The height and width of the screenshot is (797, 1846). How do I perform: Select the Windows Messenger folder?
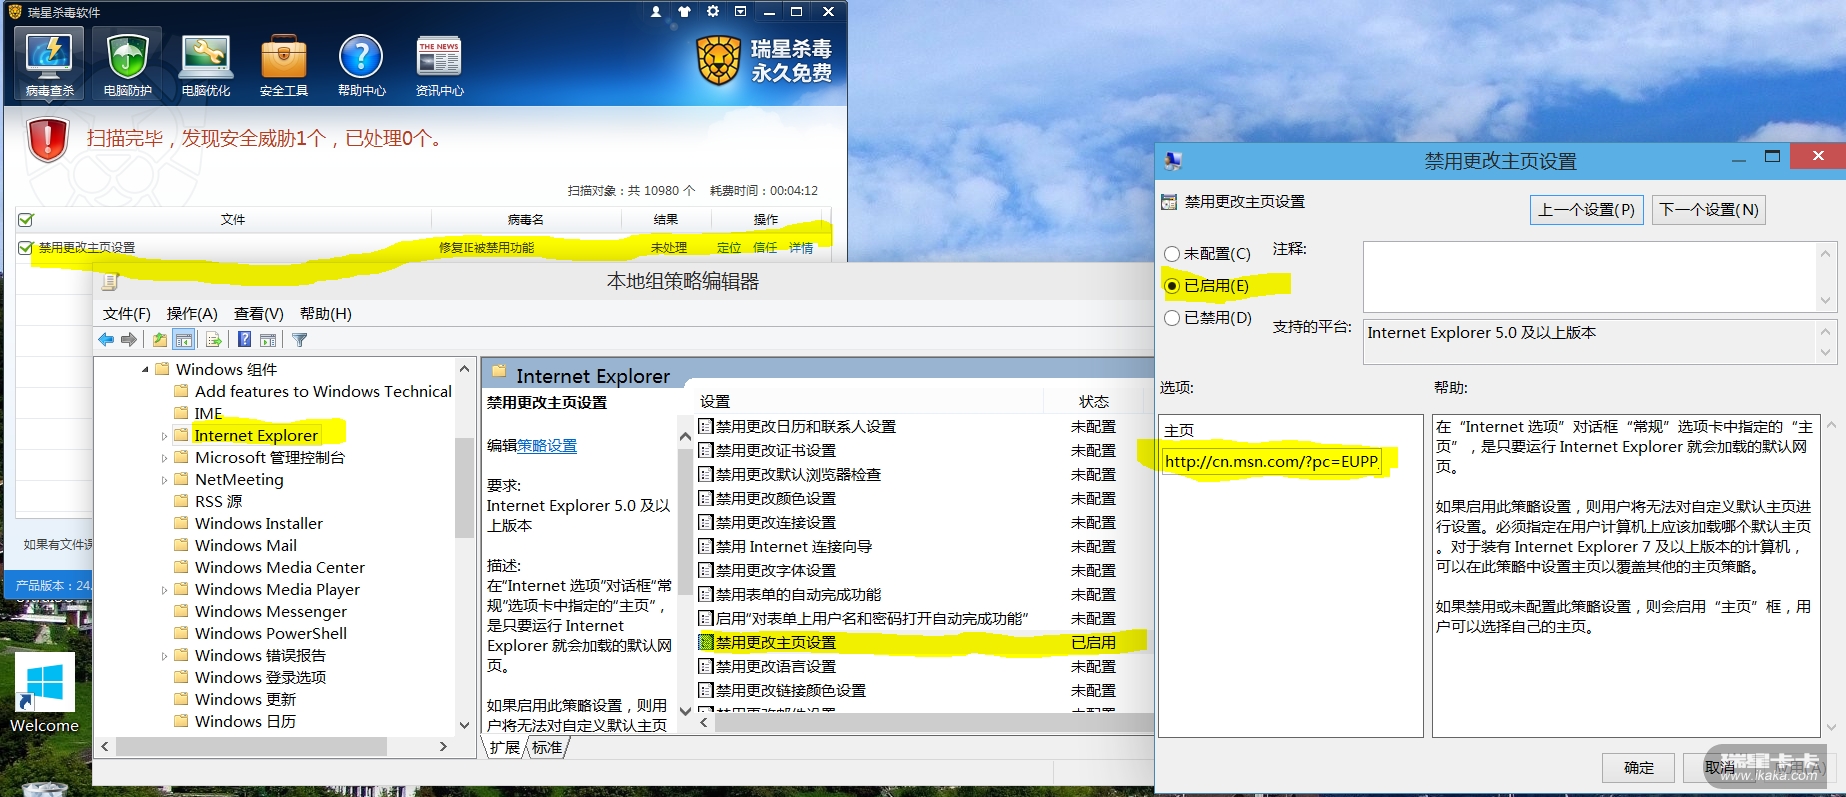(x=271, y=612)
